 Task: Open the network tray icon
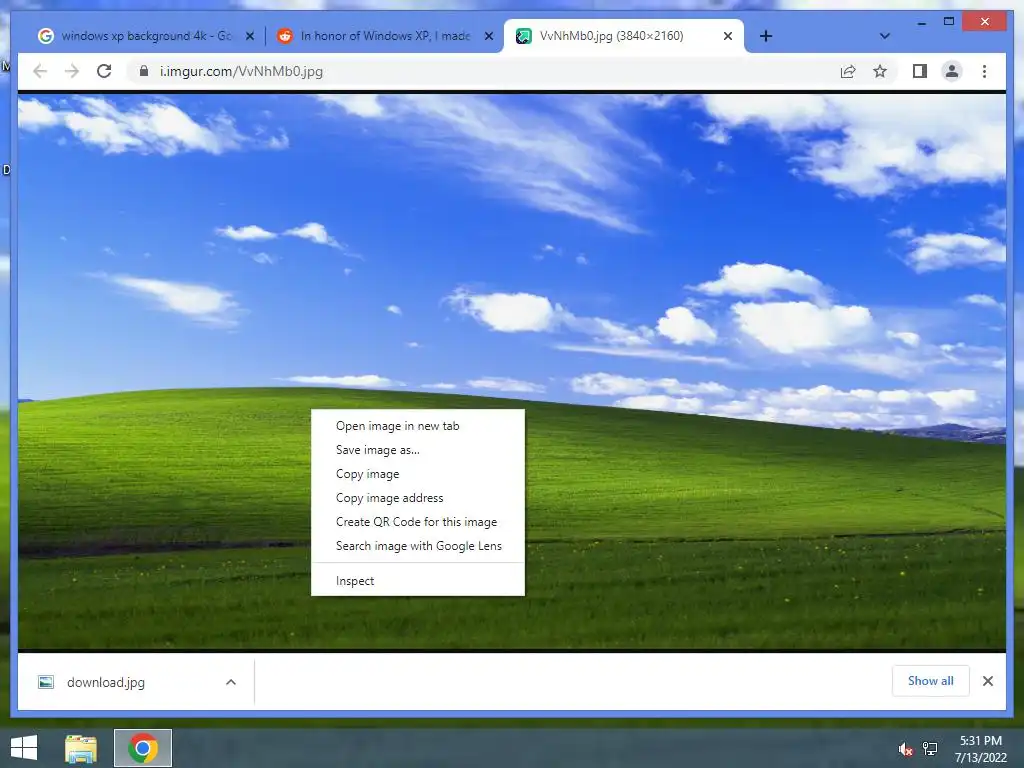[930, 749]
